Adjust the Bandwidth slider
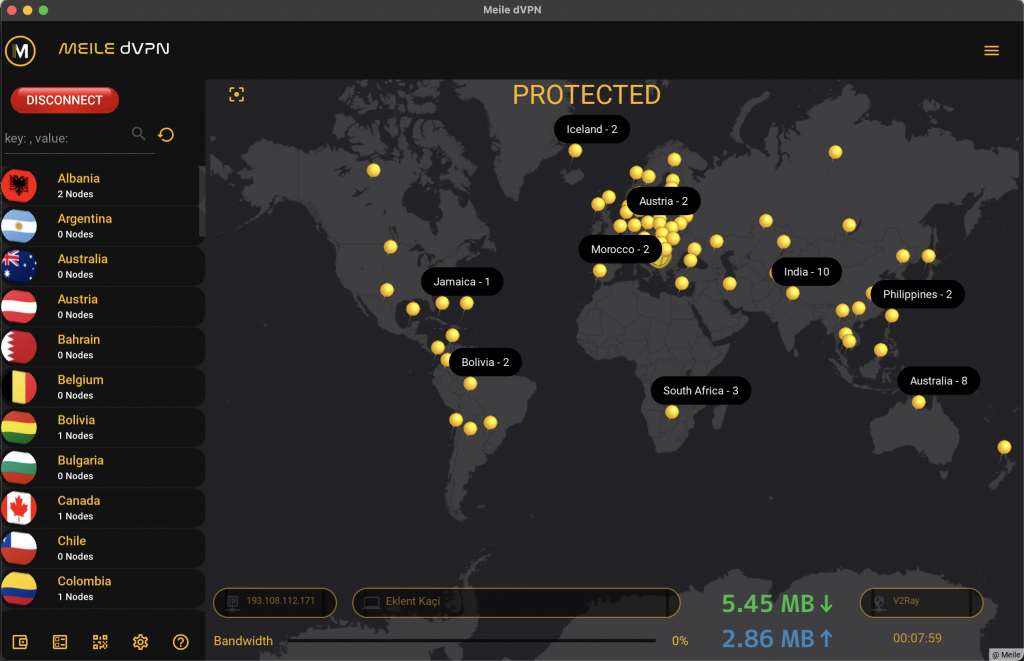 470,641
